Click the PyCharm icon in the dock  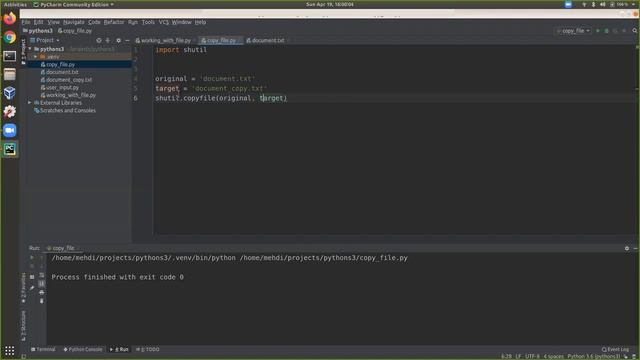pos(10,149)
